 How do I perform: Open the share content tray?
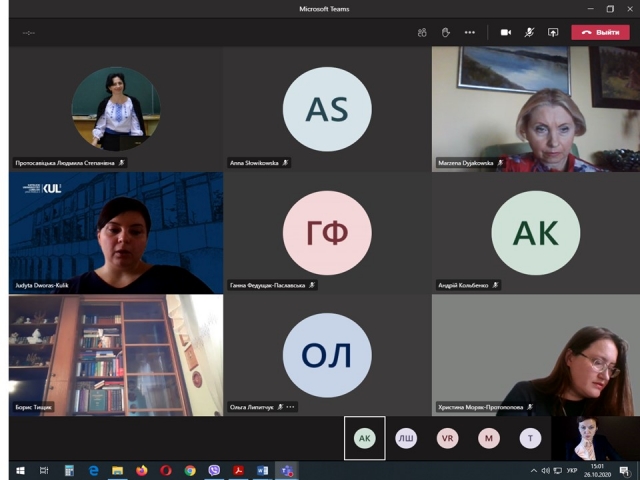click(553, 32)
